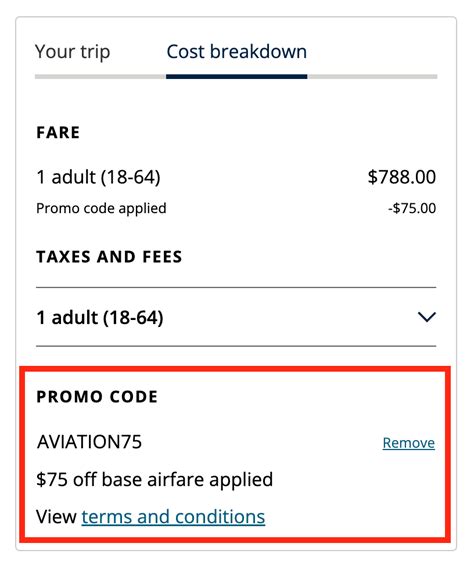This screenshot has width=474, height=561.
Task: Click the FARE section heading
Action: [58, 132]
